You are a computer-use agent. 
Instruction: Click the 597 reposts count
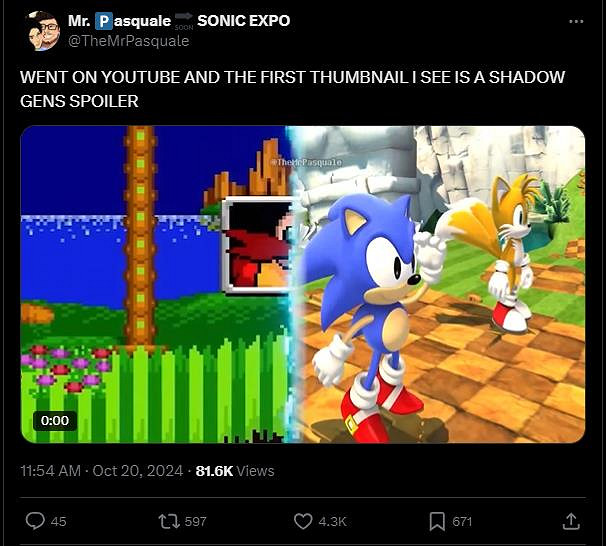click(x=196, y=521)
